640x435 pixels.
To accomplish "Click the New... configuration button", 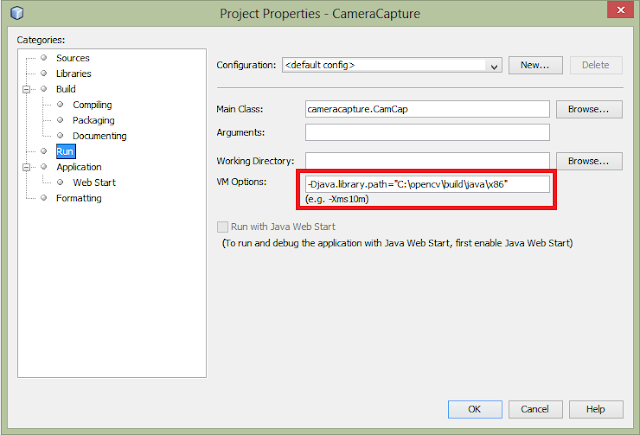I will tap(535, 65).
